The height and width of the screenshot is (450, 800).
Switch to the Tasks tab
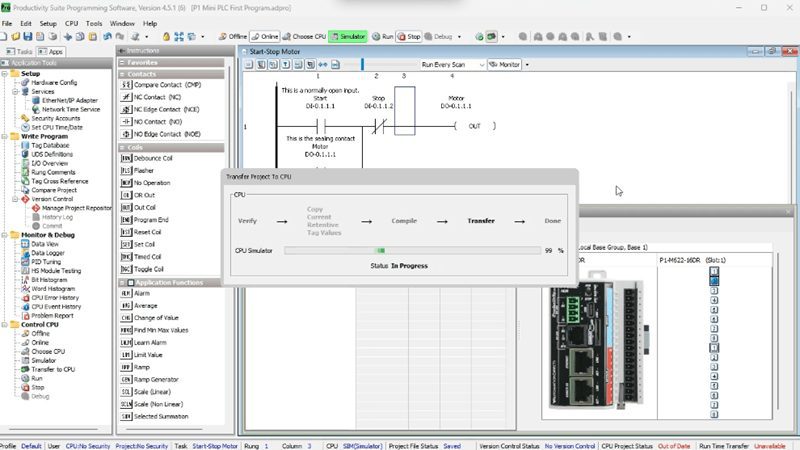click(x=19, y=52)
